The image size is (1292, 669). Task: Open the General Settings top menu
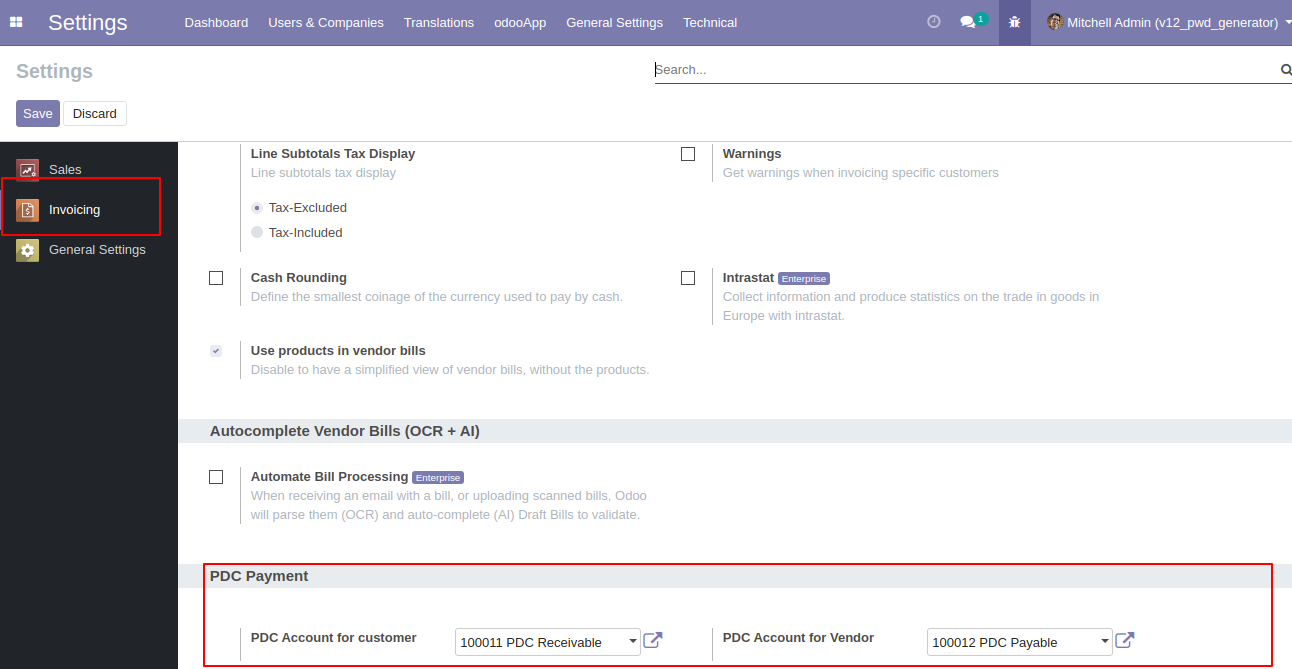[614, 22]
